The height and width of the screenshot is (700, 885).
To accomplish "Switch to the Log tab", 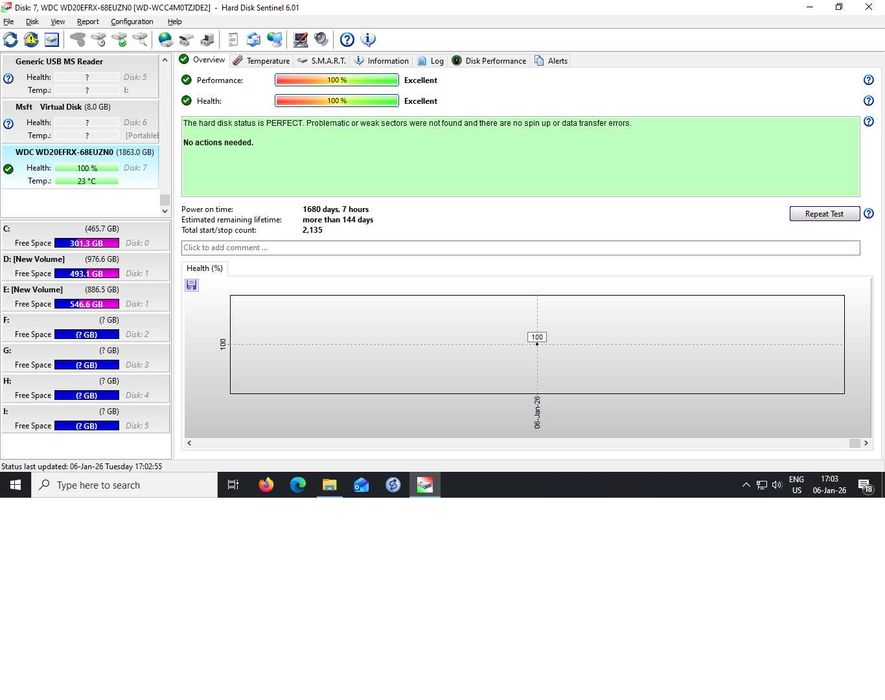I will click(x=430, y=60).
